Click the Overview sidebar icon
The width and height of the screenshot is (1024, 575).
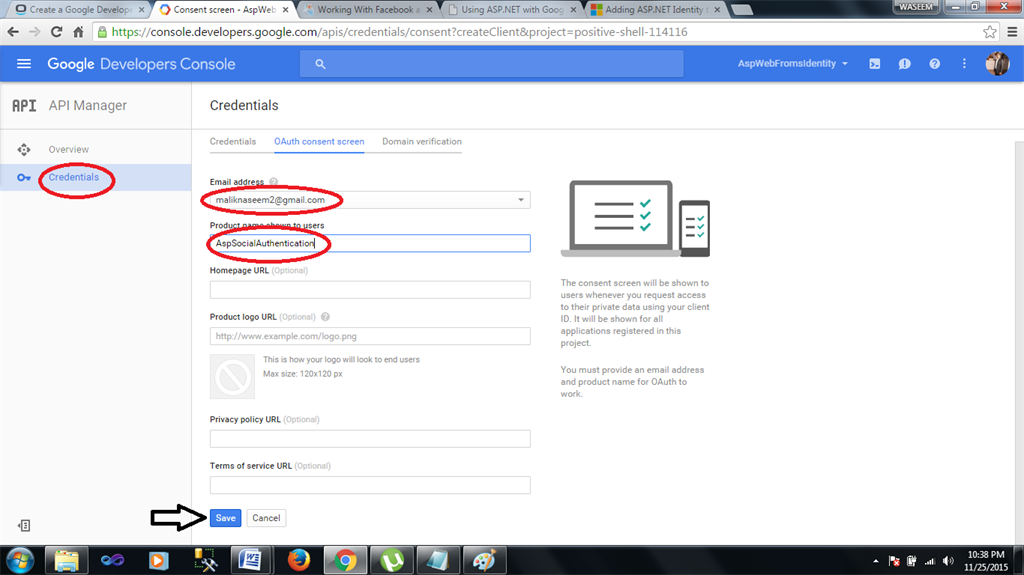24,150
